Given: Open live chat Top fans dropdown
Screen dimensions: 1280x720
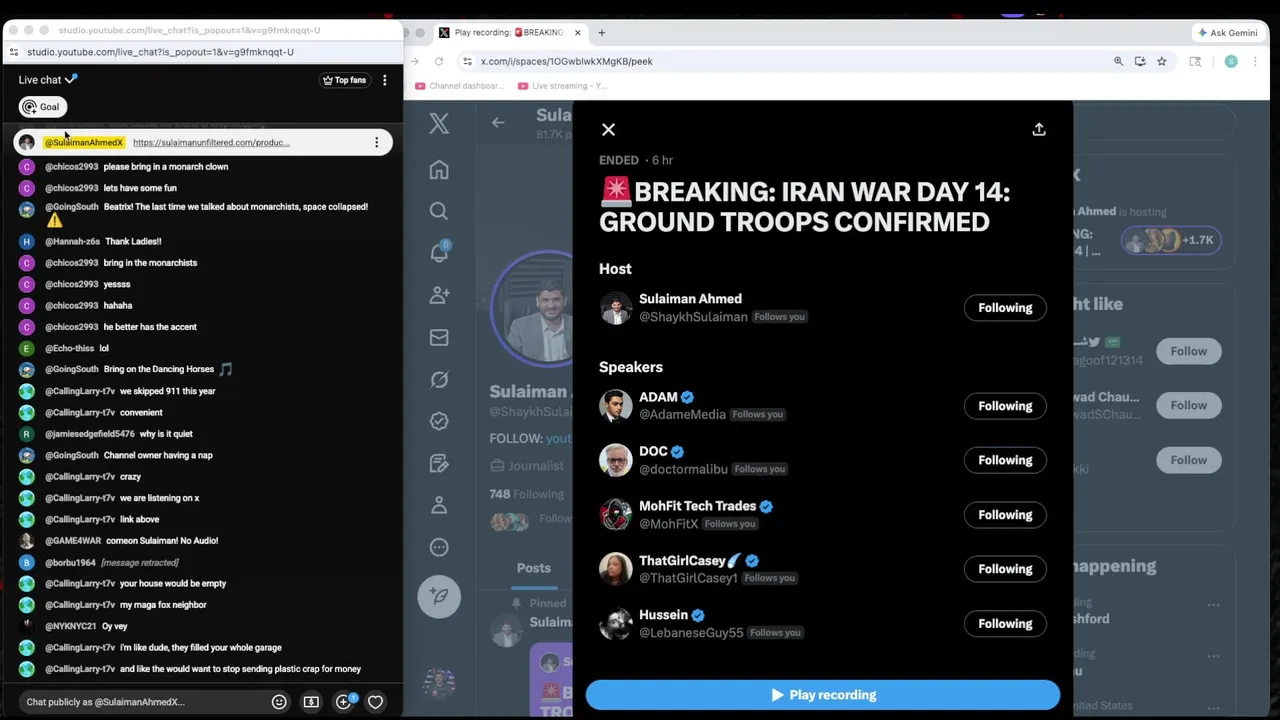Looking at the screenshot, I should click(x=343, y=80).
